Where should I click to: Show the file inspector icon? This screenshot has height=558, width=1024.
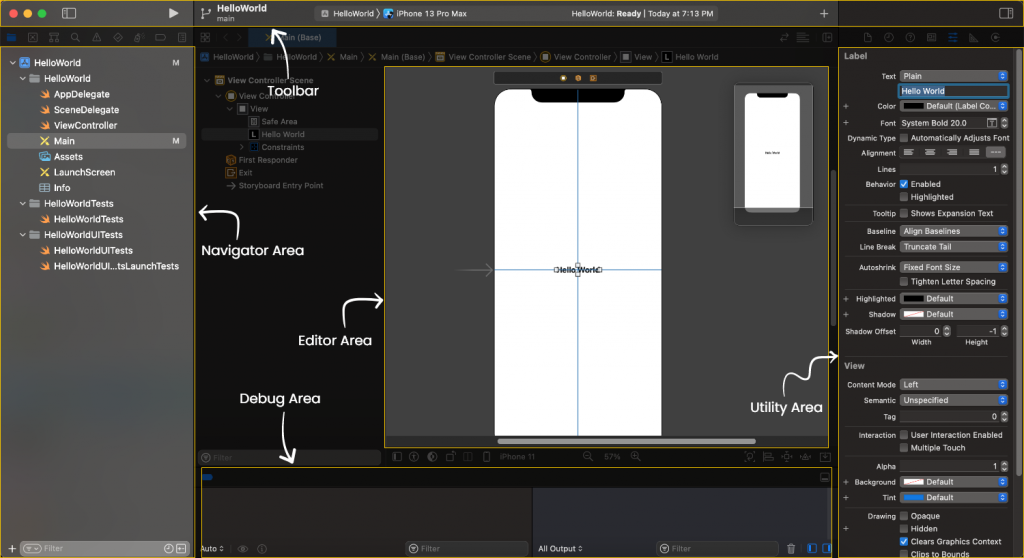(867, 37)
